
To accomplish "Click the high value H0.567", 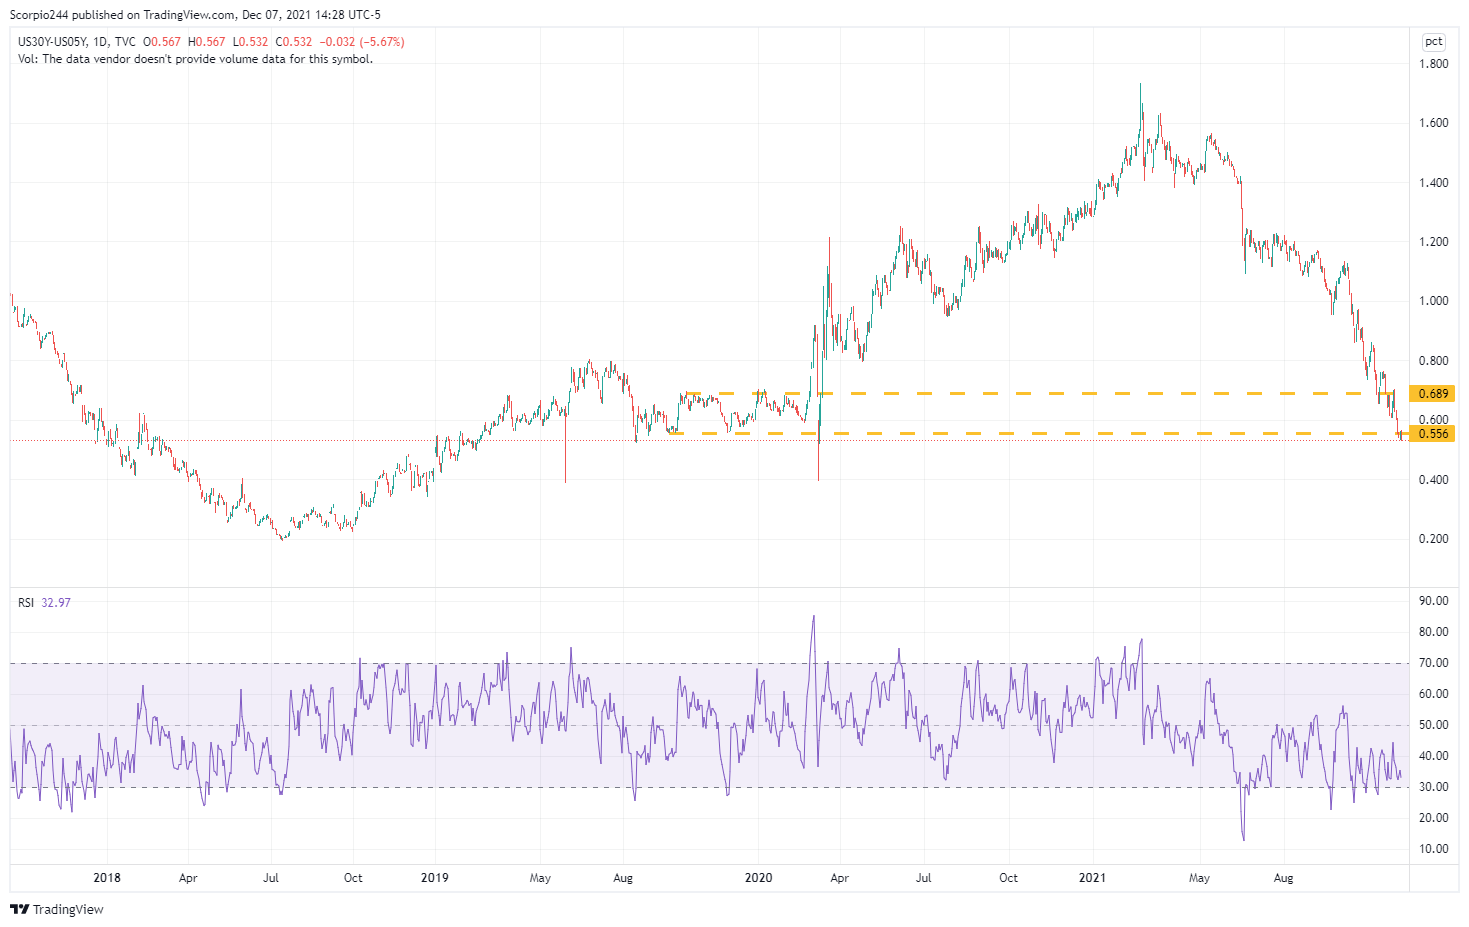I will [x=207, y=42].
